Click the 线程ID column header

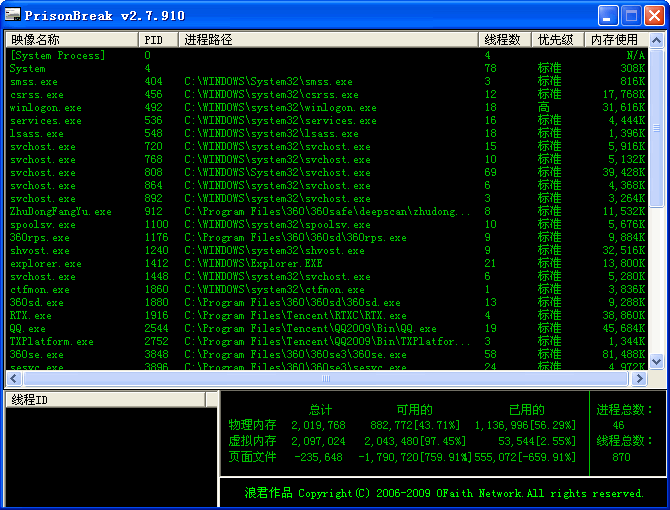(x=106, y=400)
